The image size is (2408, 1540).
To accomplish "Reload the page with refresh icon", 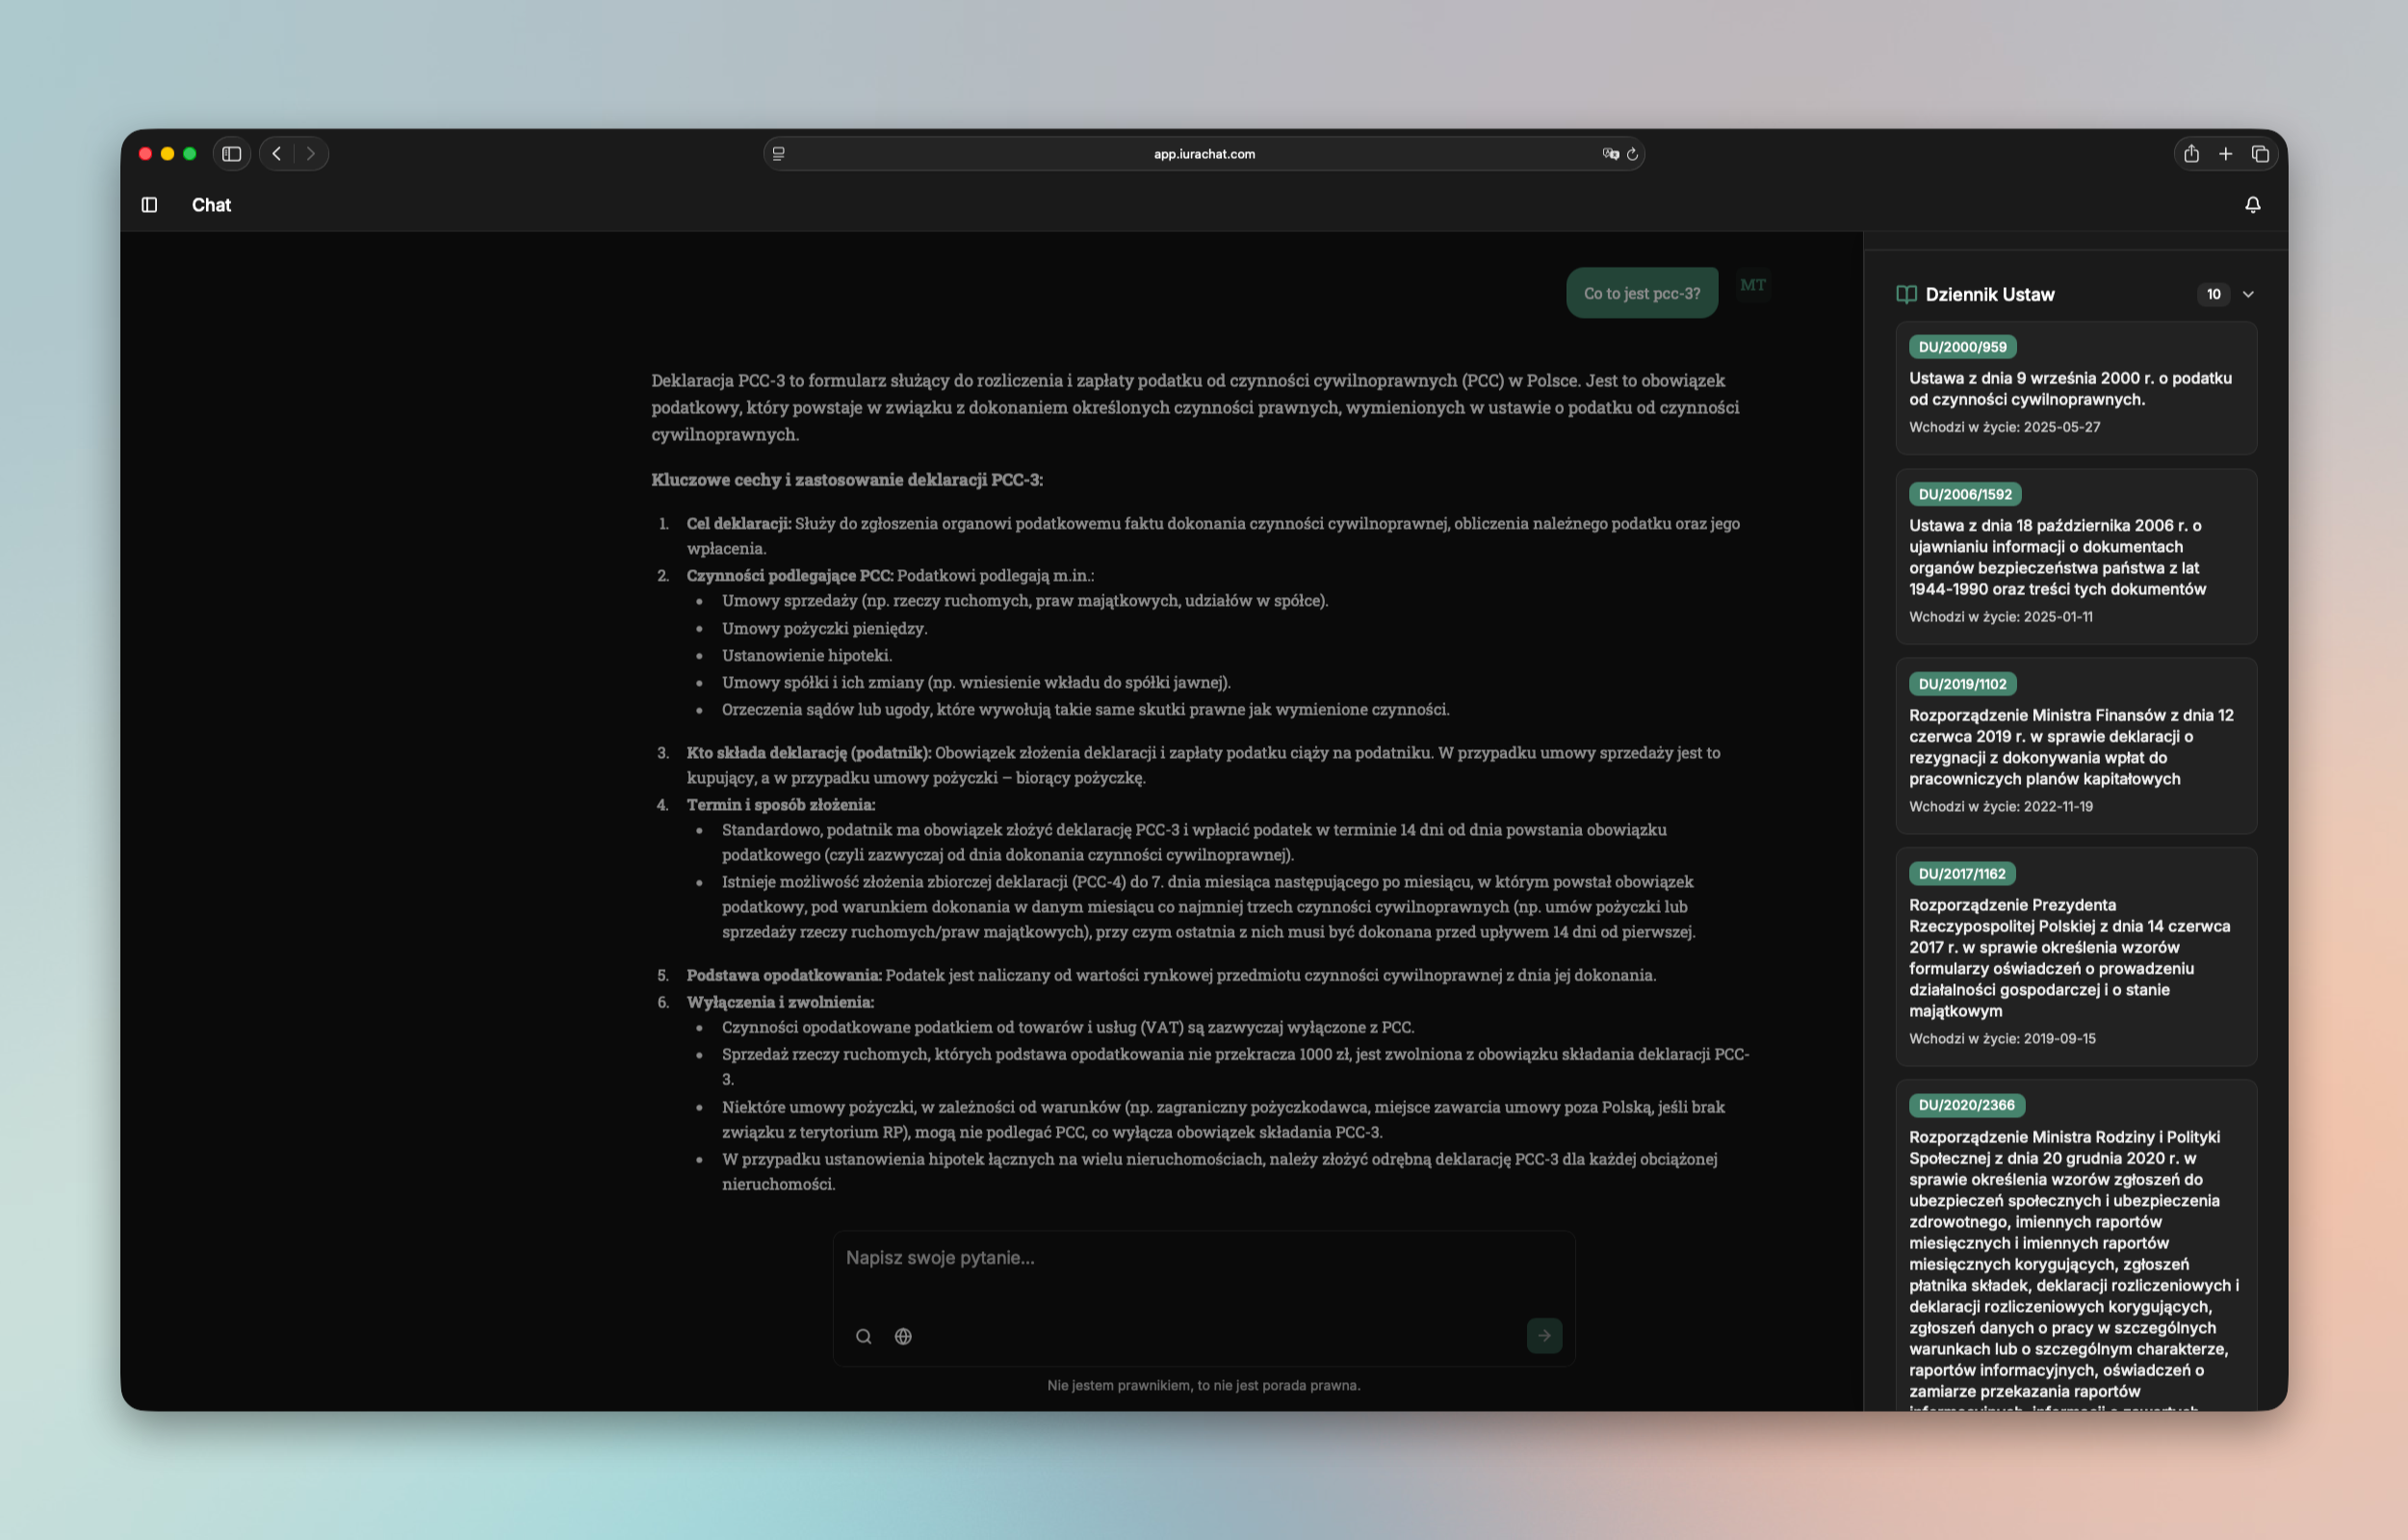I will coord(1632,154).
